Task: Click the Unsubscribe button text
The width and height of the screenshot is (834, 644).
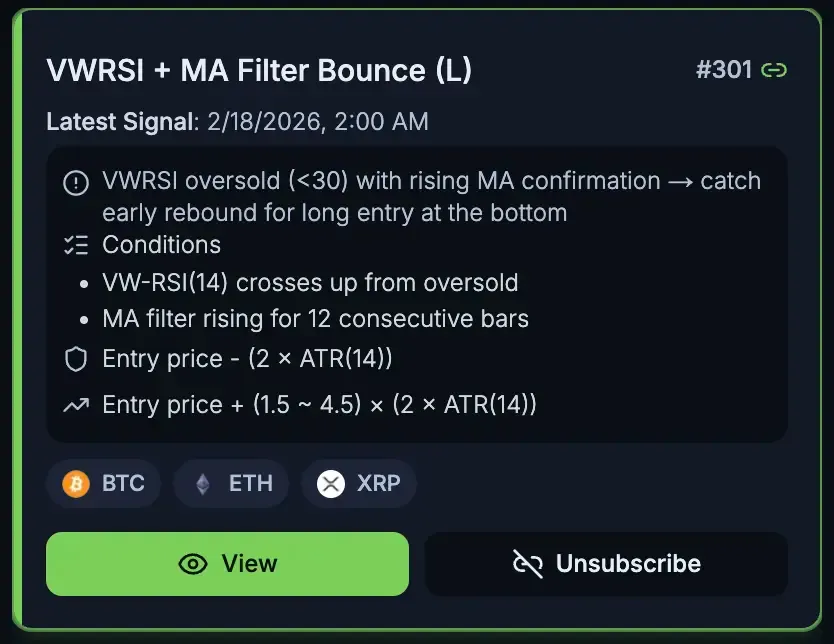Action: click(x=628, y=564)
